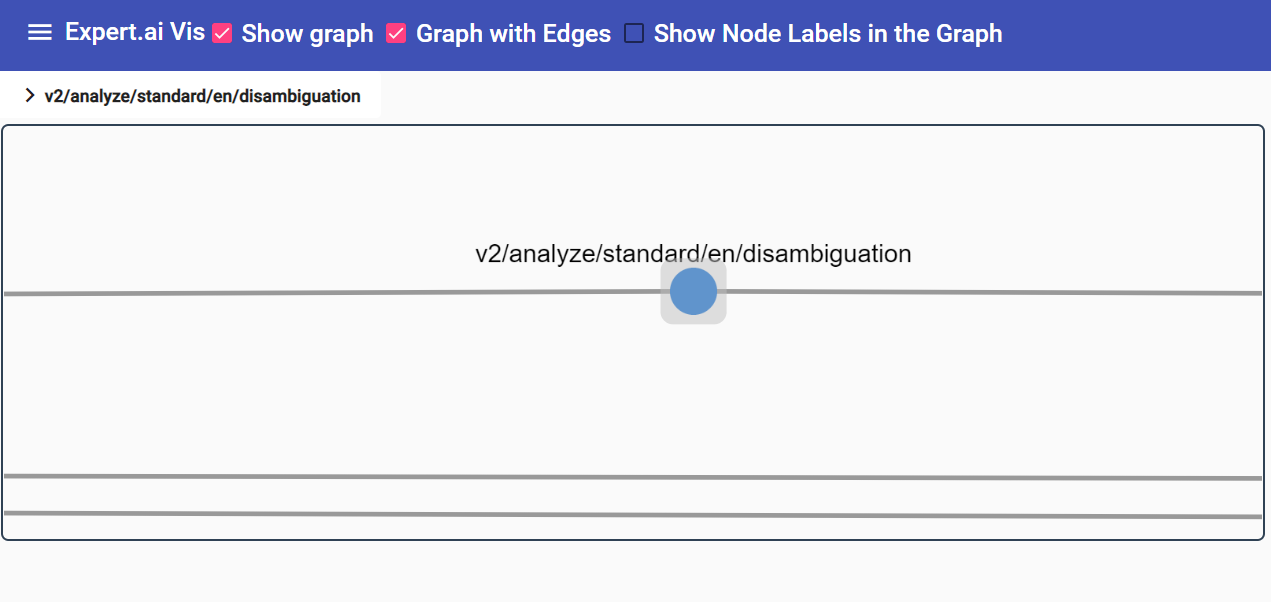This screenshot has height=602, width=1271.
Task: Click the 'Show graph' label text
Action: click(x=307, y=34)
